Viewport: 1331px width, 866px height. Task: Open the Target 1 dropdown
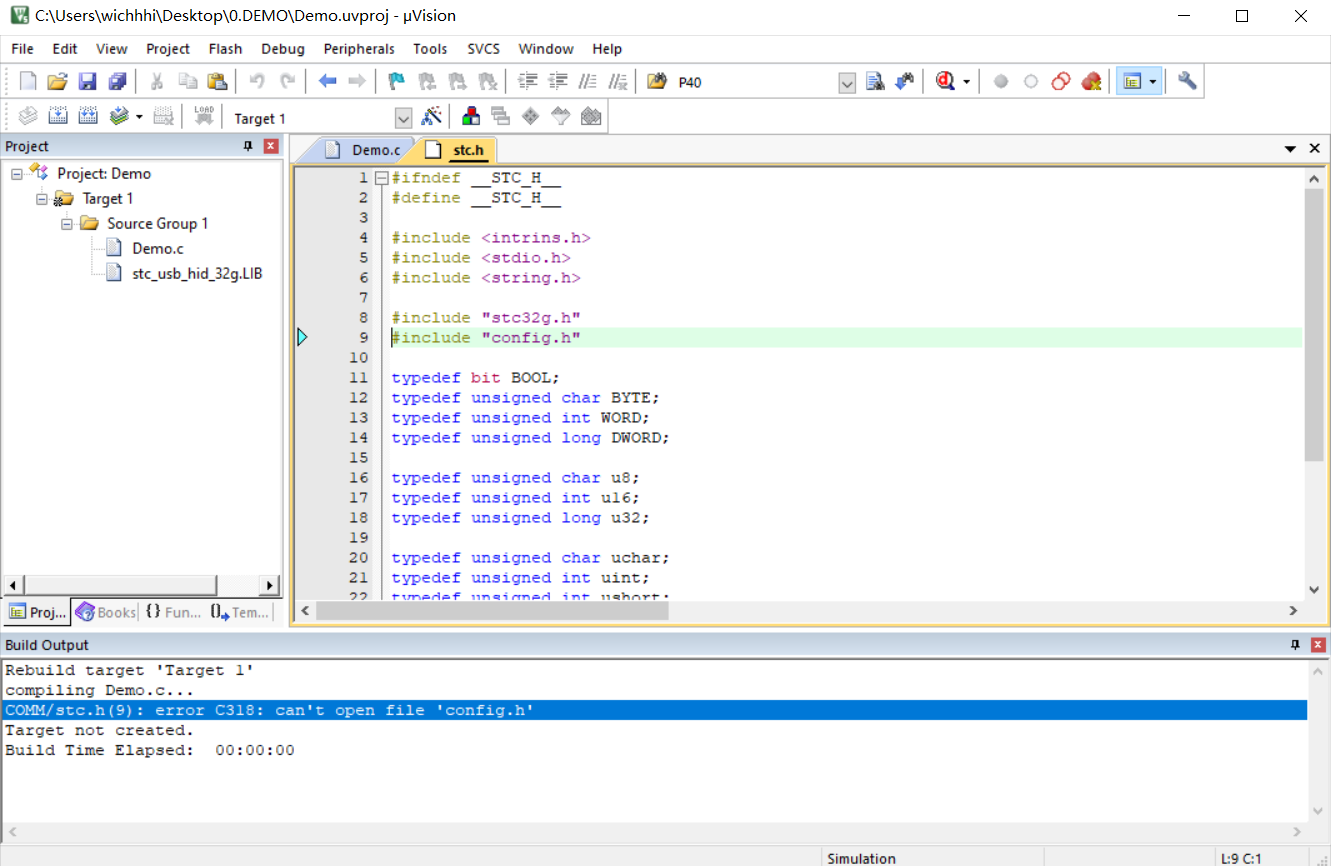point(403,118)
